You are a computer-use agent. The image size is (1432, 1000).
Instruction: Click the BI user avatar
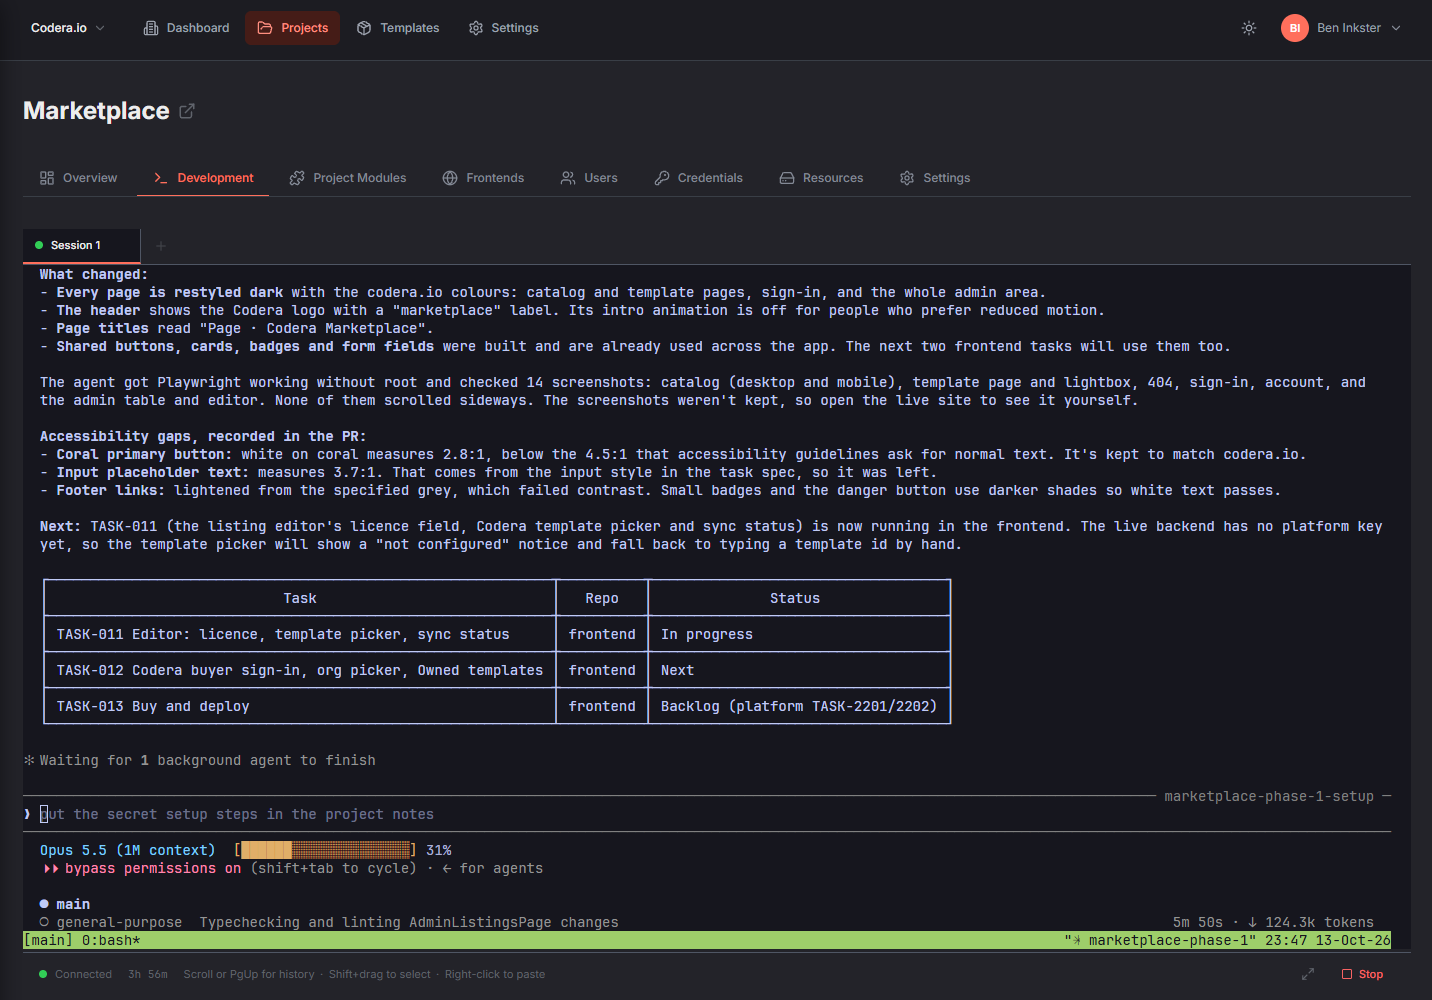1295,28
